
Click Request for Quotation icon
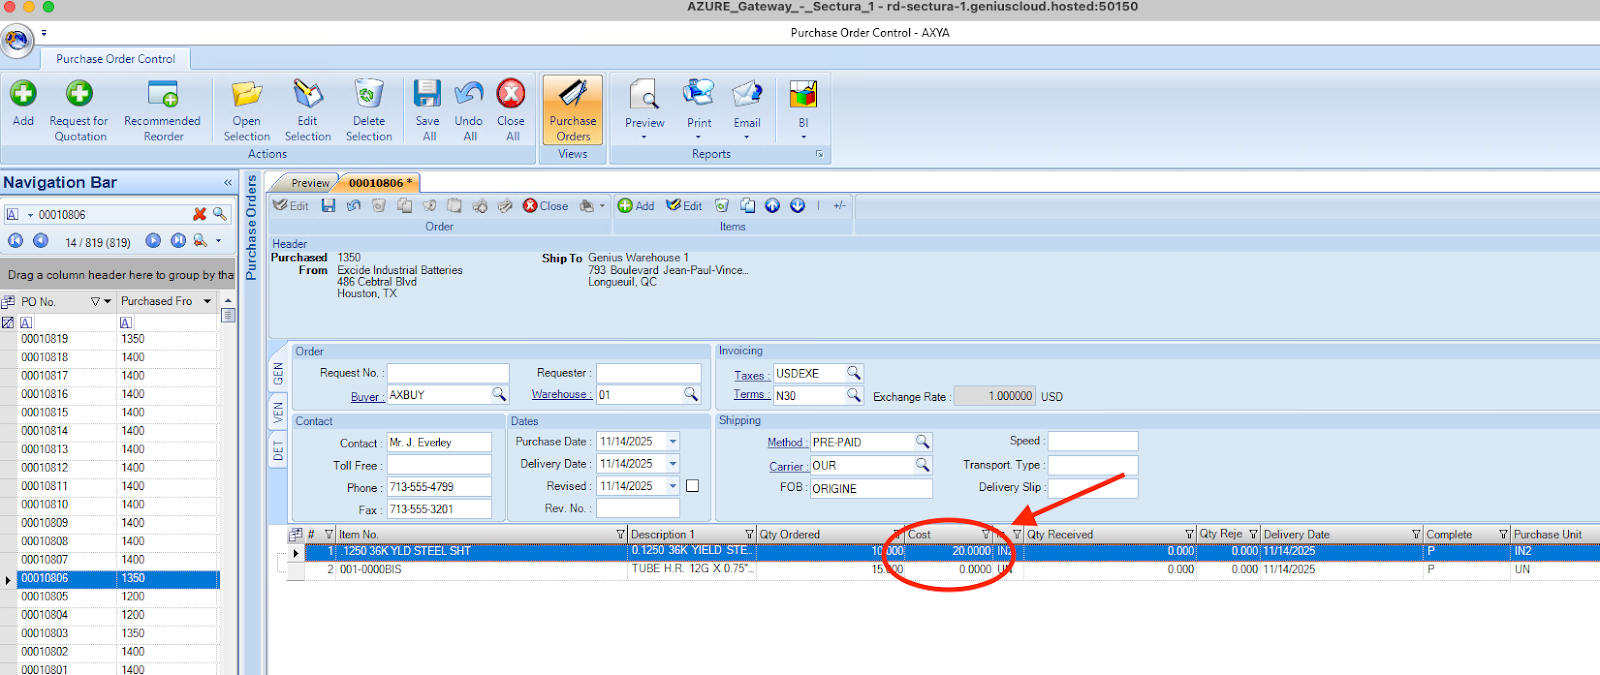pos(79,95)
